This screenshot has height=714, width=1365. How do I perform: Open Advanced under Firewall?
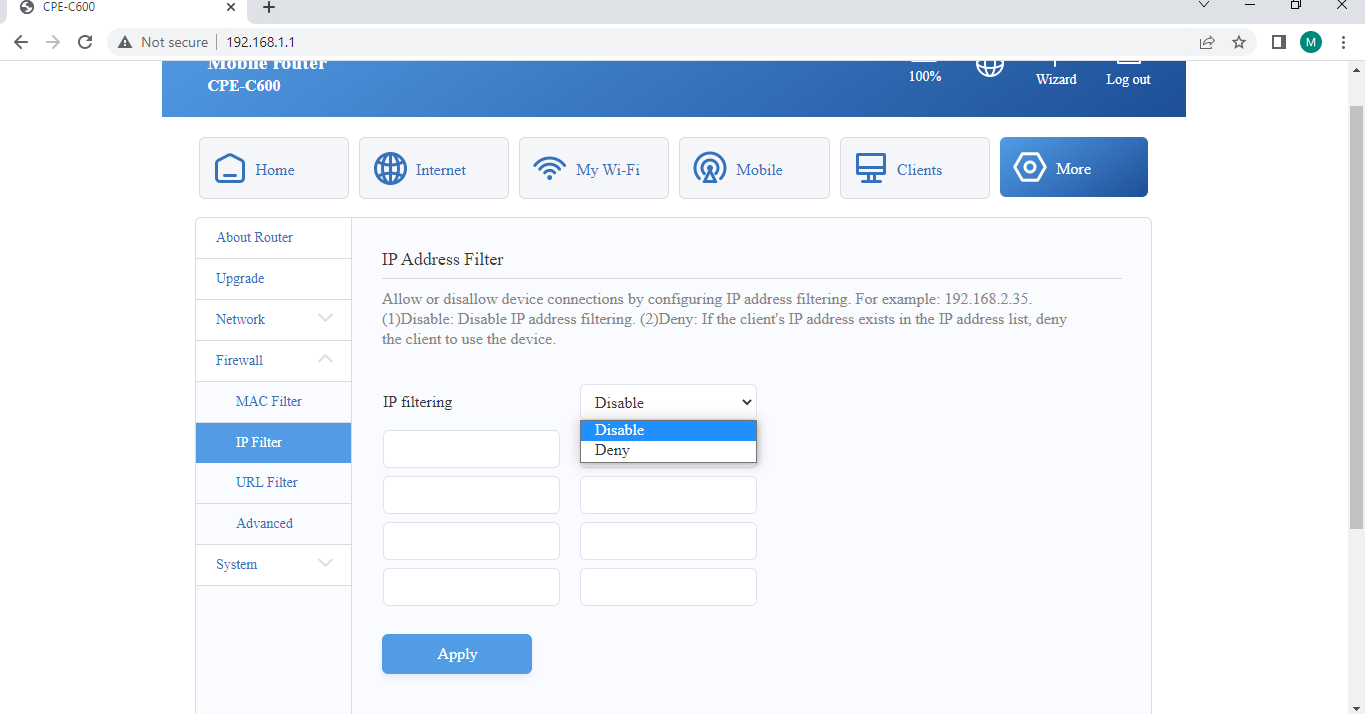point(274,524)
